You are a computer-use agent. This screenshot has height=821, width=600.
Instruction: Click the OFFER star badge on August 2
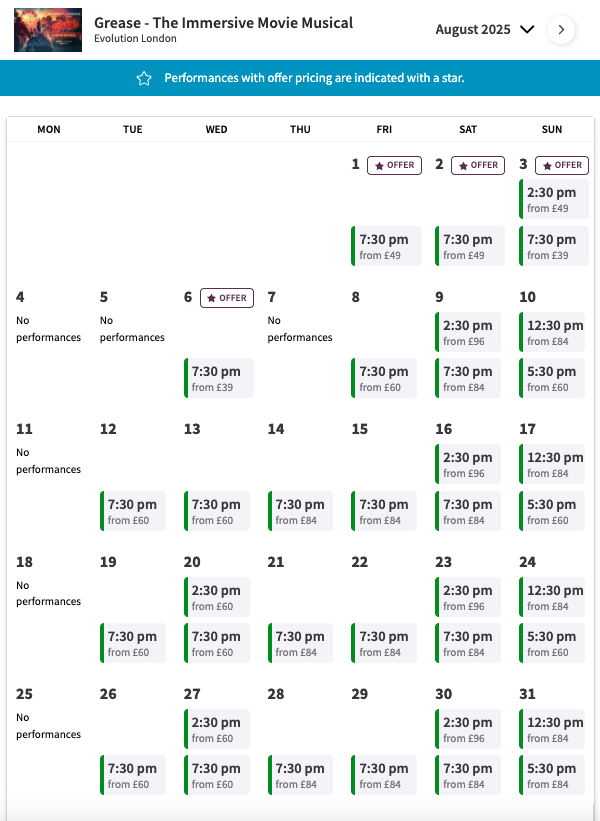coord(478,165)
